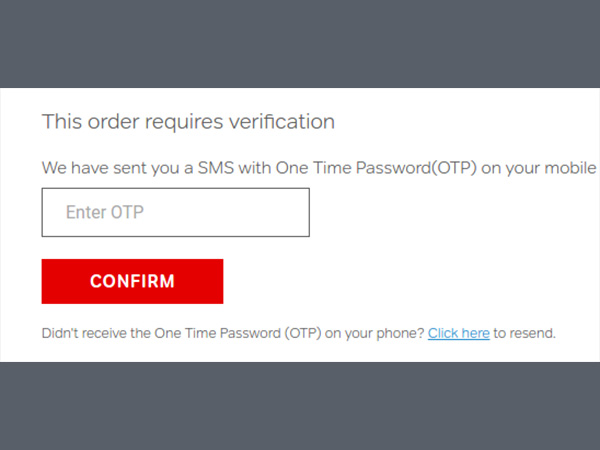Click the Enter OTP input field

pos(175,212)
